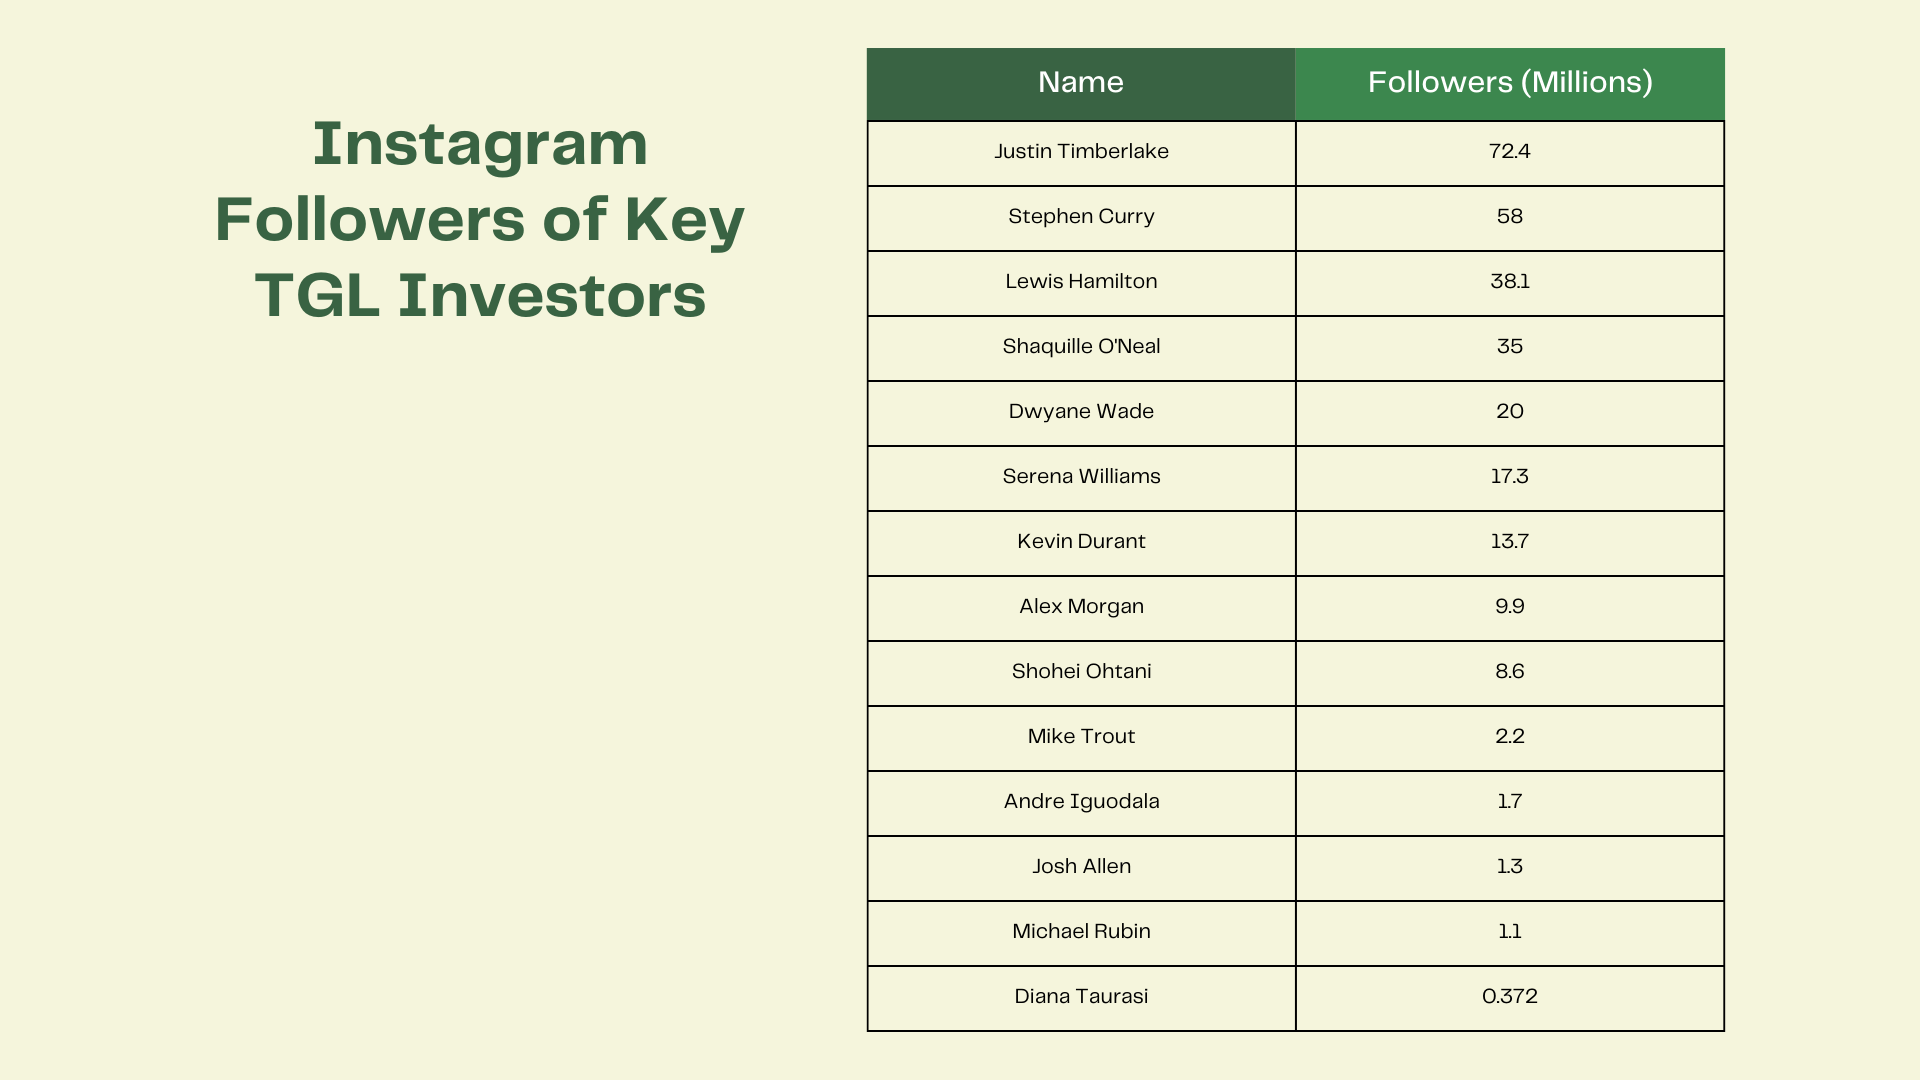Select the Michael Rubin name cell
Viewport: 1920px width, 1080px height.
point(1081,932)
